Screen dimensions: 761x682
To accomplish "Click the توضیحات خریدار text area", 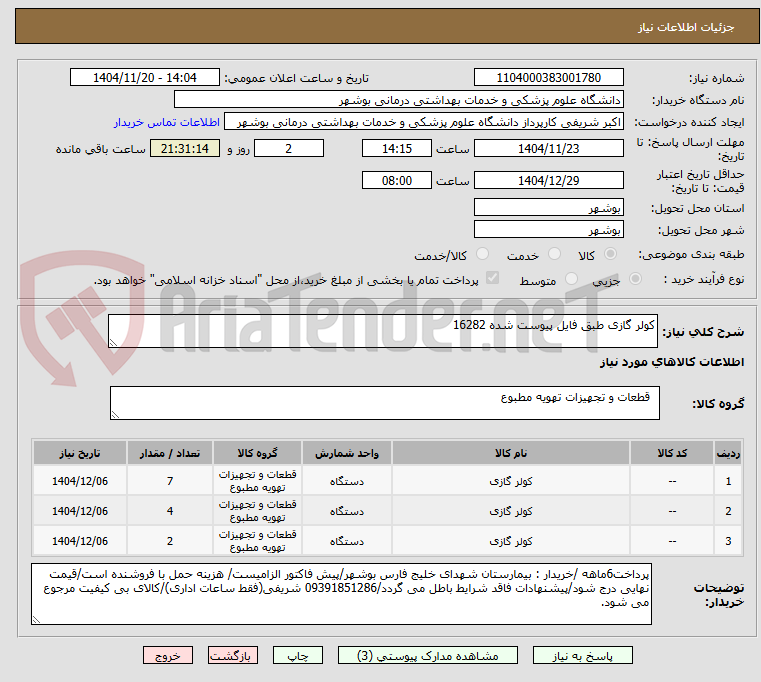I will (x=341, y=594).
